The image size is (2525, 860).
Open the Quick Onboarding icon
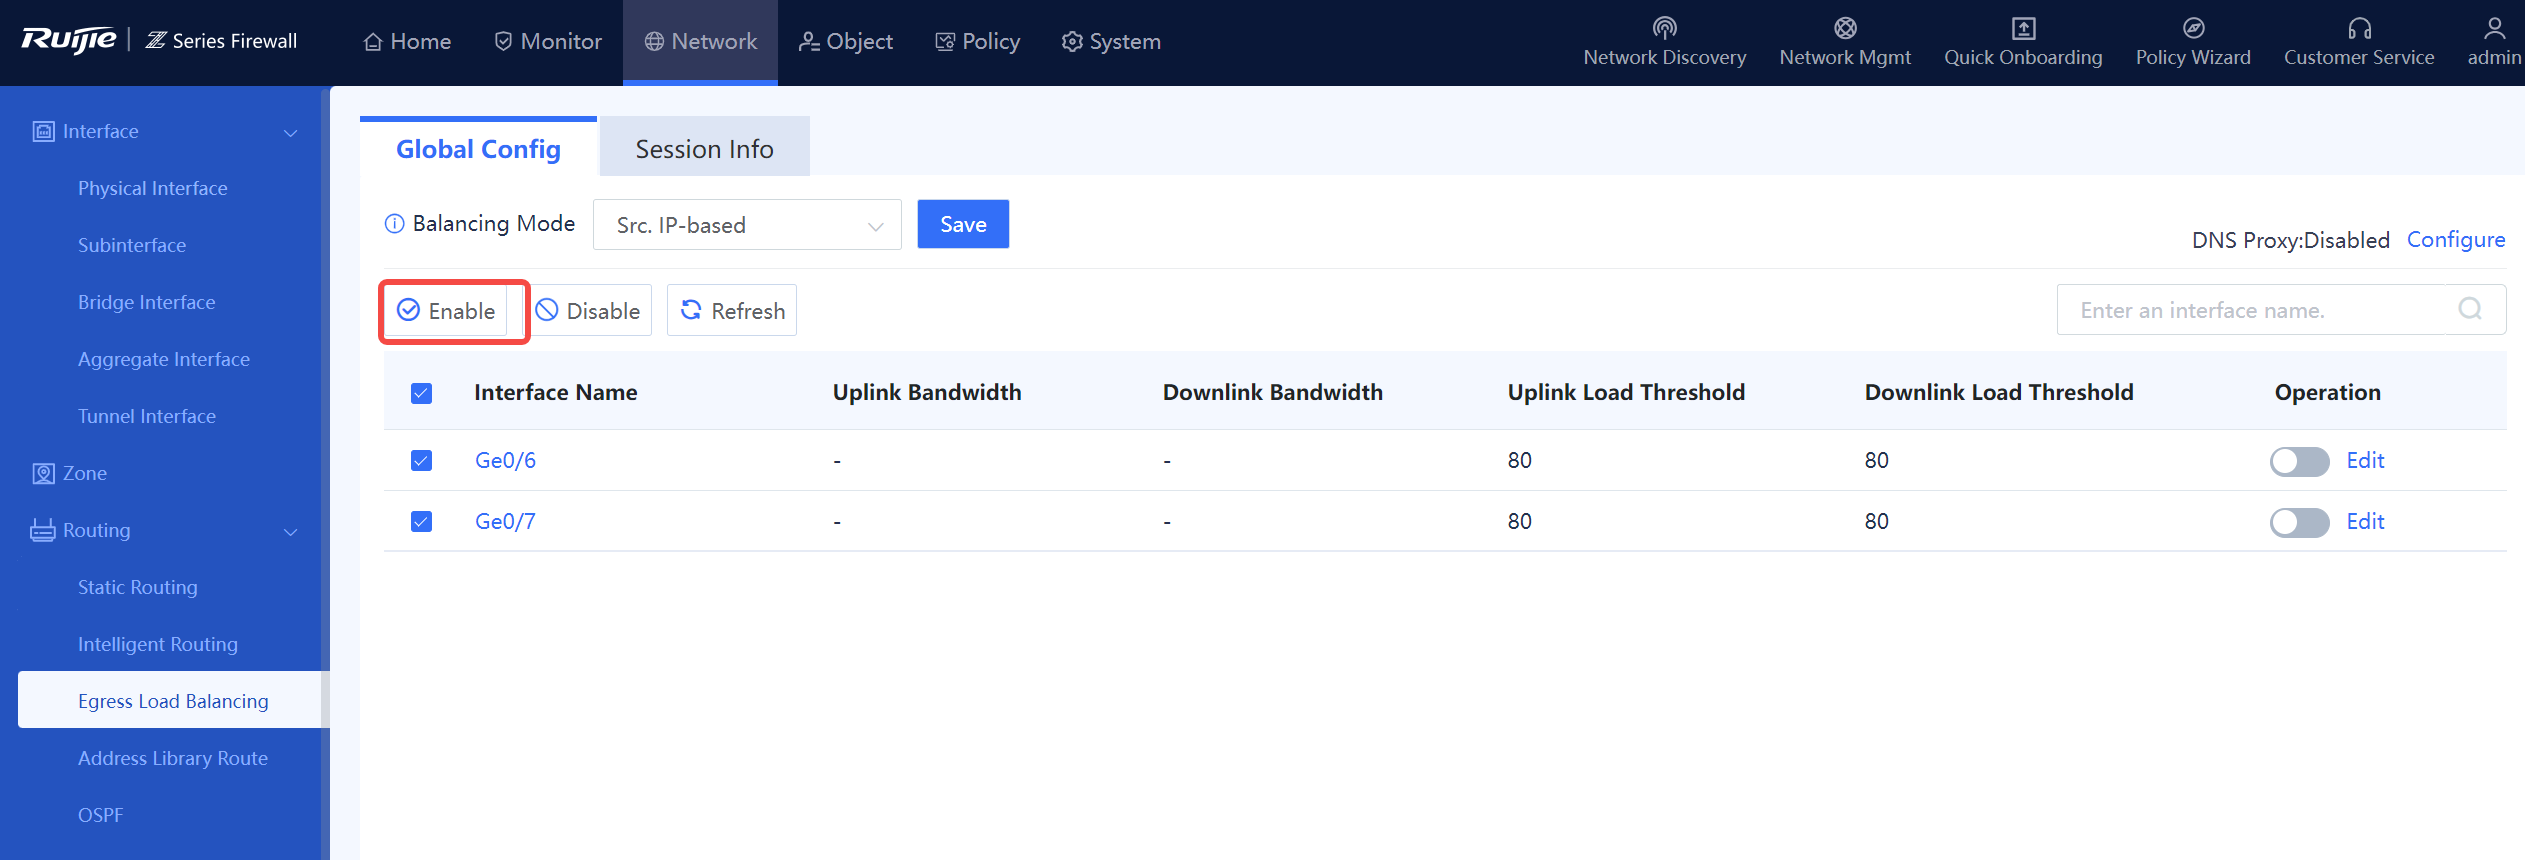point(2023,28)
